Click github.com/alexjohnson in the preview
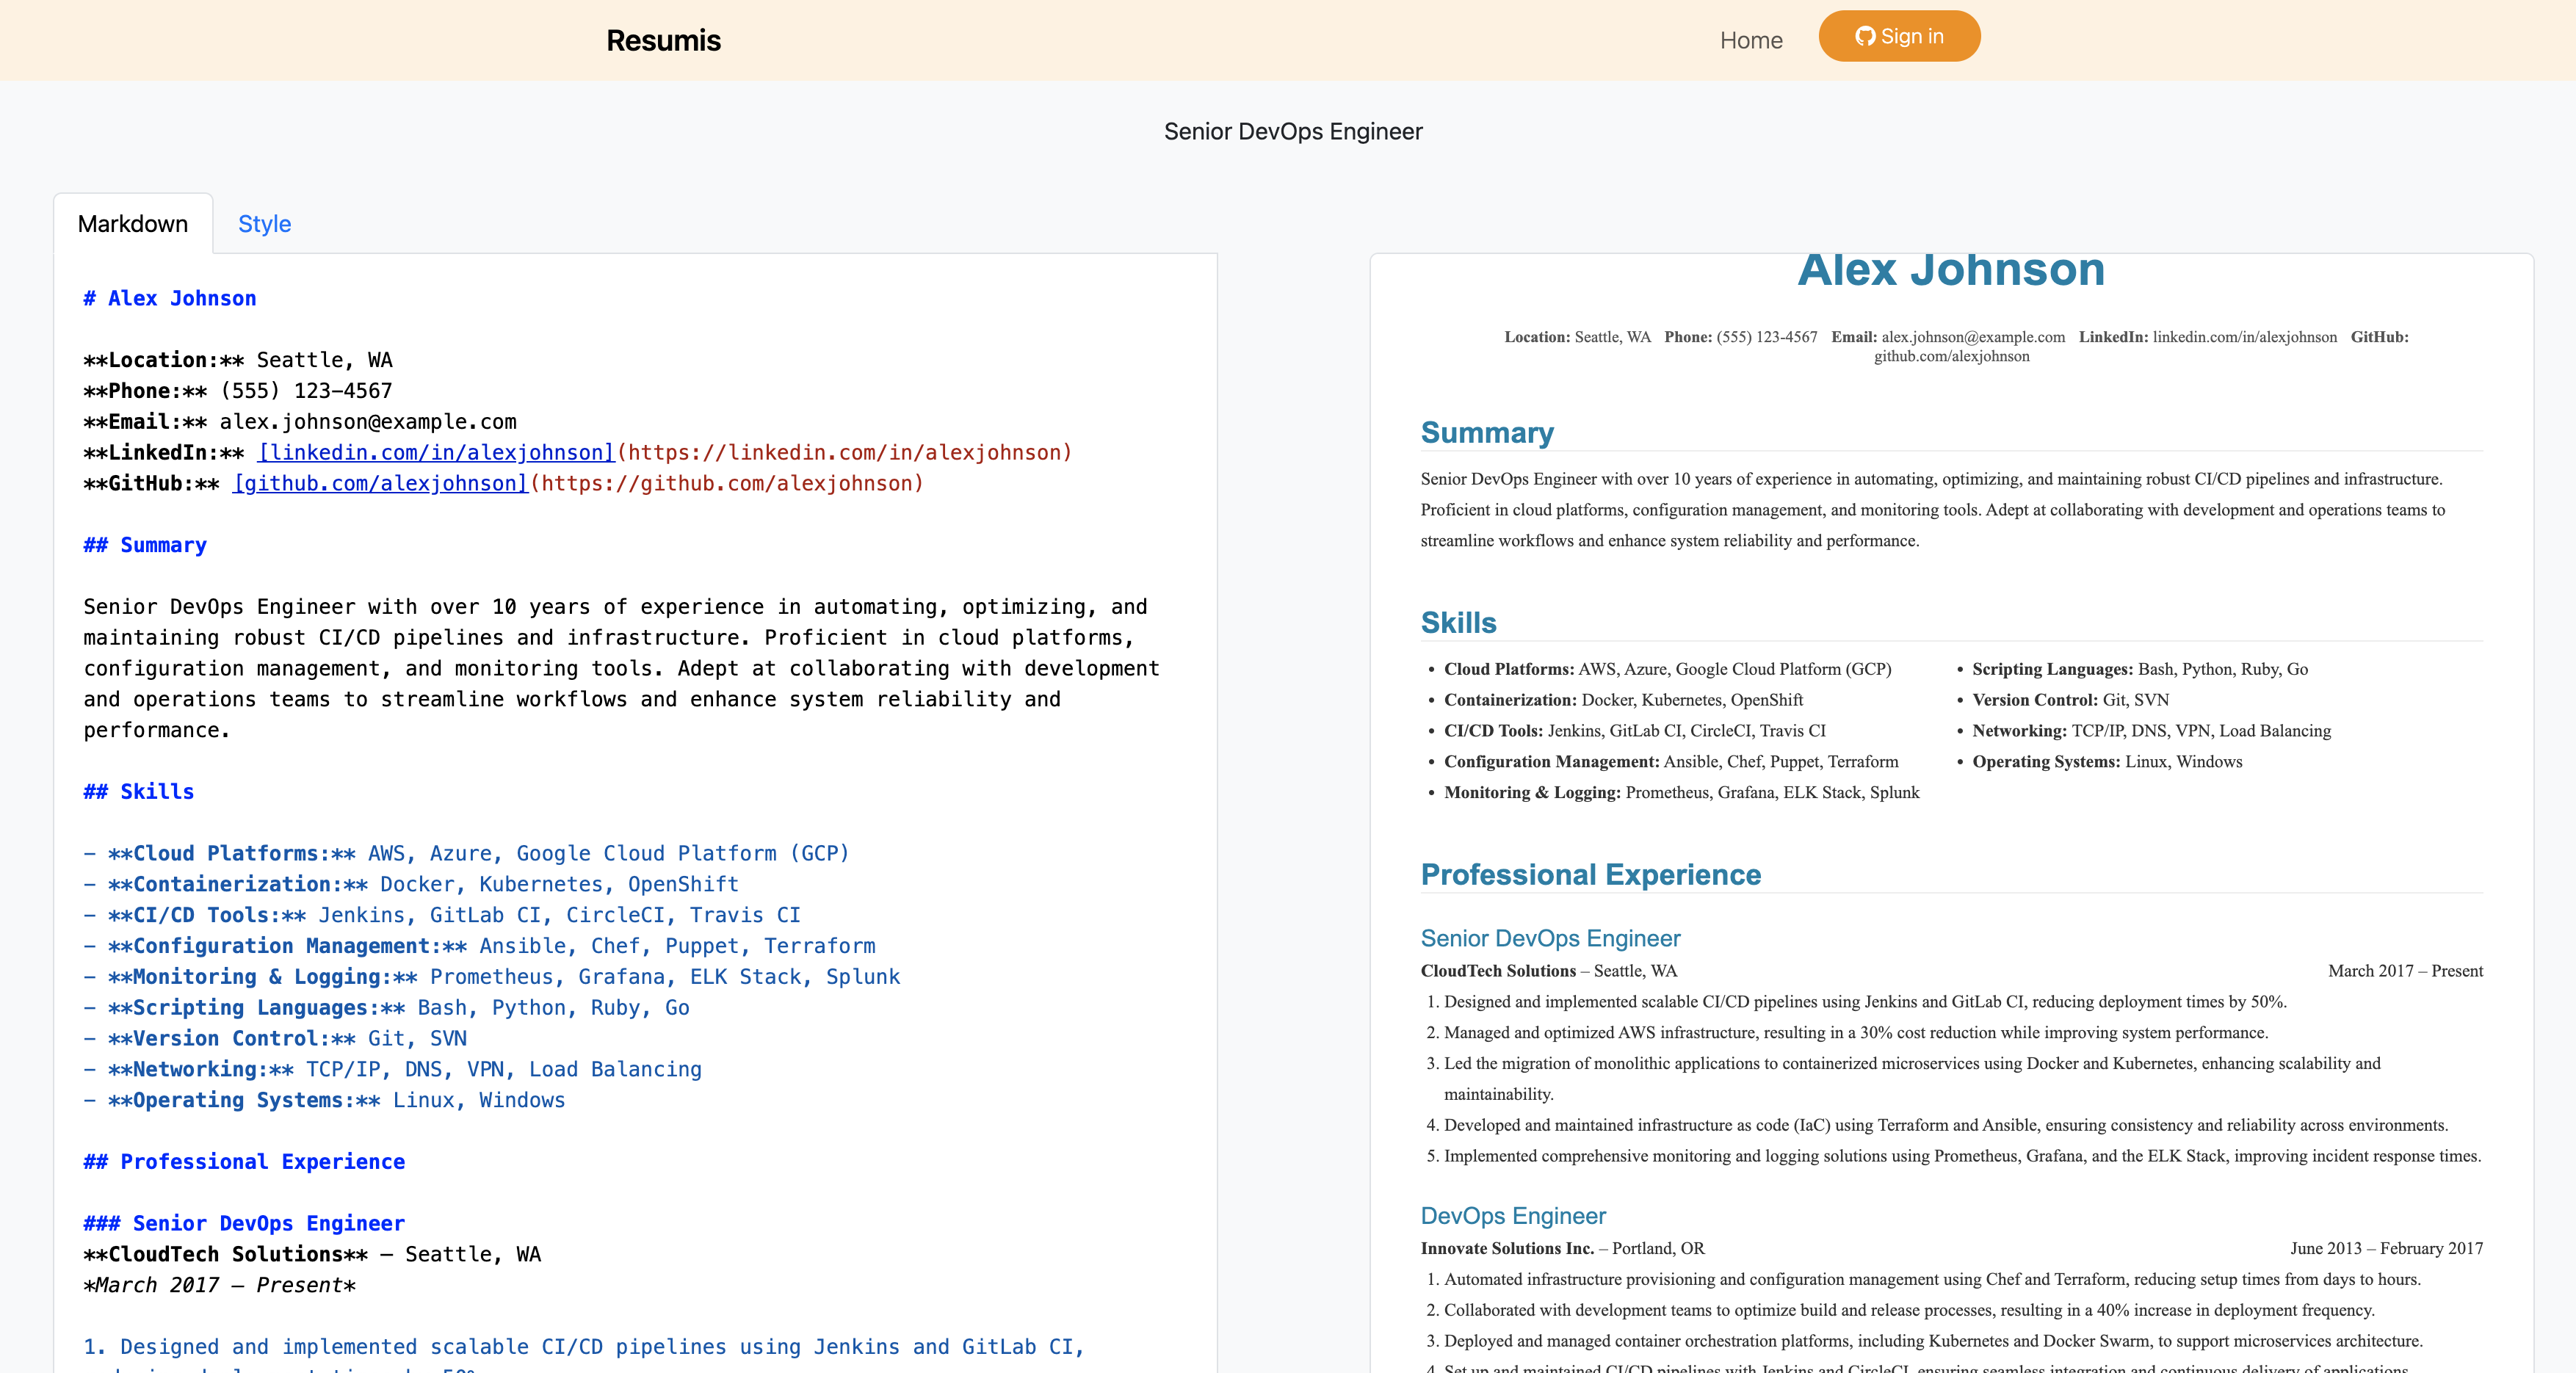 (1951, 356)
